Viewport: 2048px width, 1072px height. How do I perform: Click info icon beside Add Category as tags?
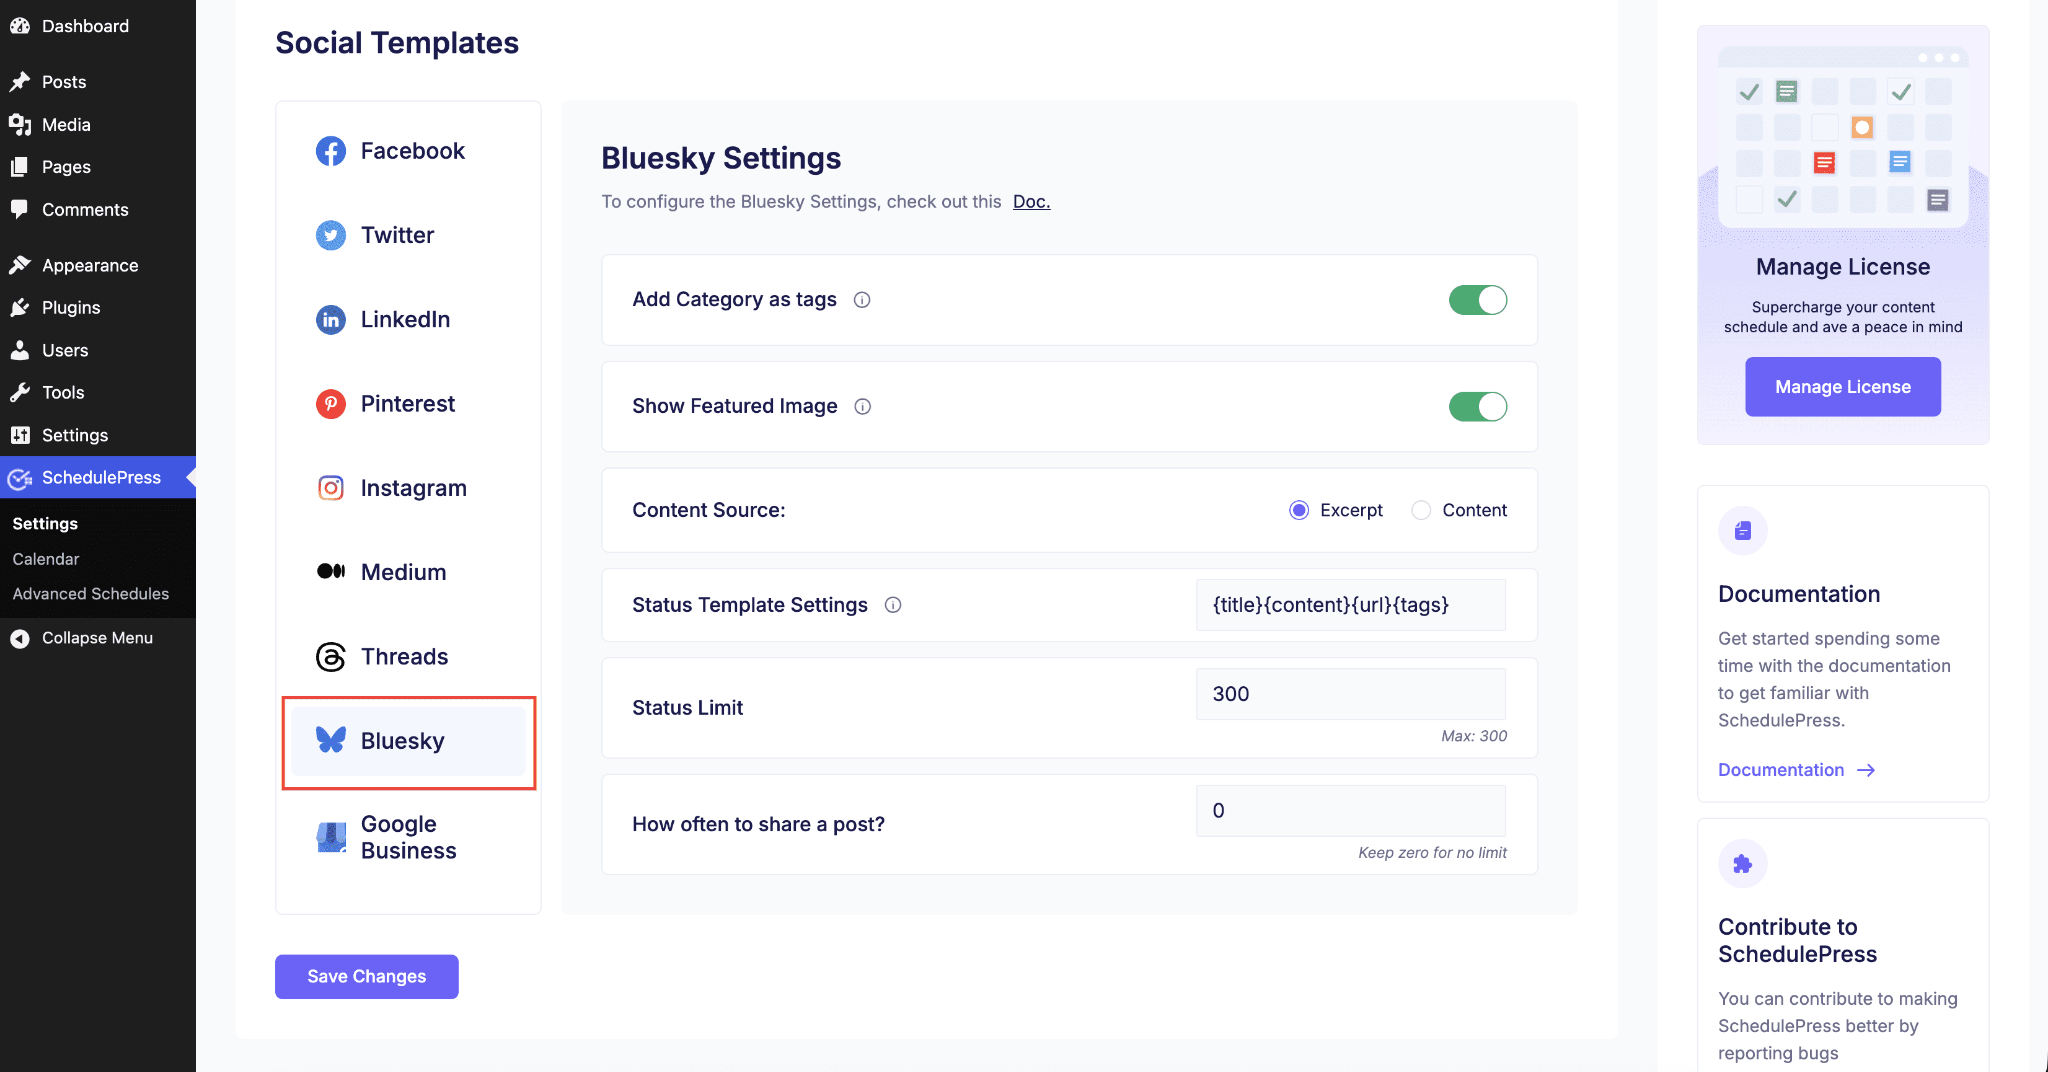862,300
